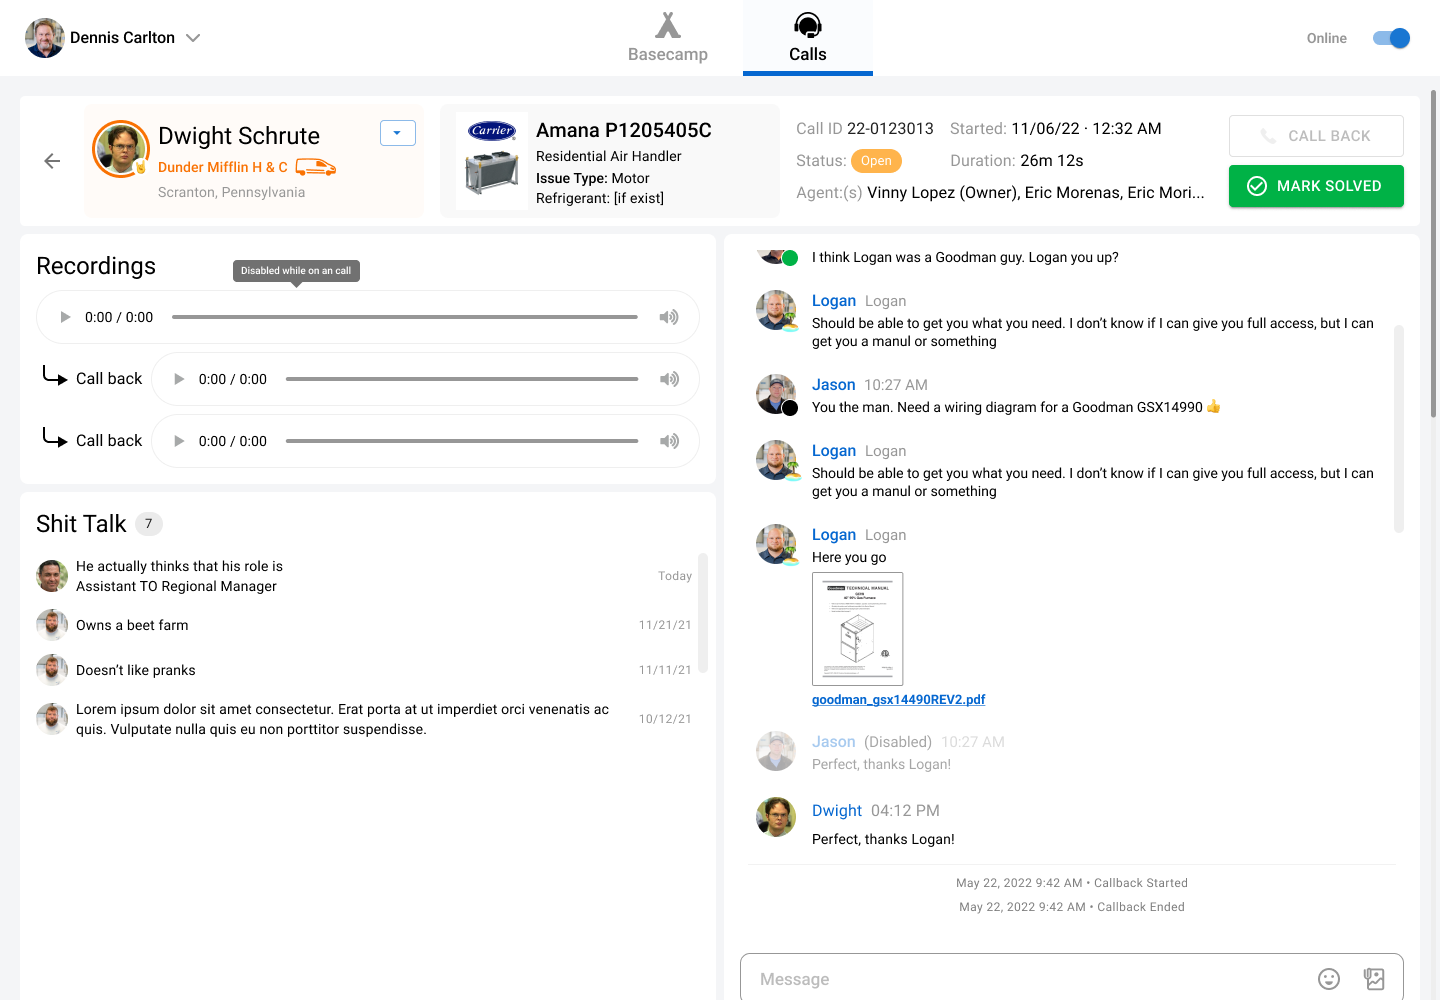Click the first recording's progress slider
Screen dimensions: 1440x1000
[x=404, y=317]
